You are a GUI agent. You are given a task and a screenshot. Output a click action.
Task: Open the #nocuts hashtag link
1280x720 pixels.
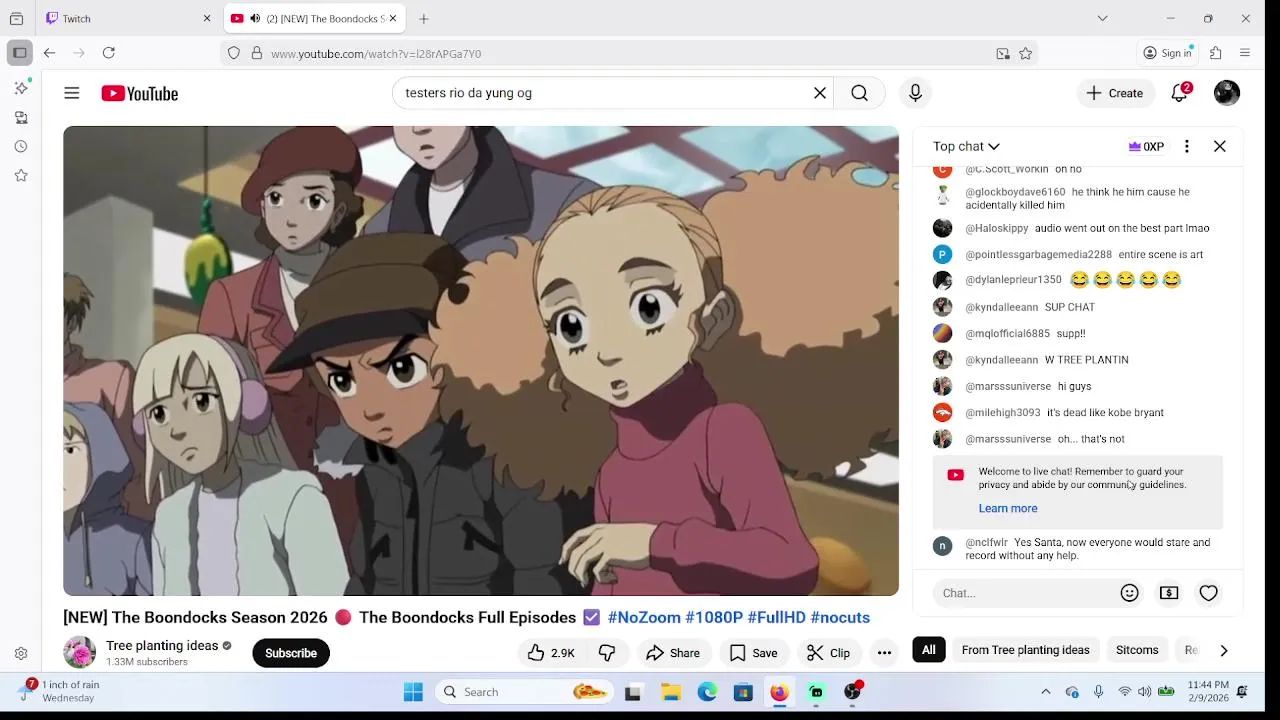pos(840,617)
